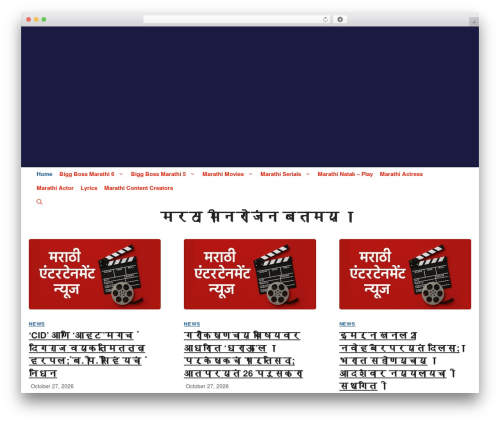Expand the Marathi Serials submenu arrow
This screenshot has width=500, height=423.
308,174
